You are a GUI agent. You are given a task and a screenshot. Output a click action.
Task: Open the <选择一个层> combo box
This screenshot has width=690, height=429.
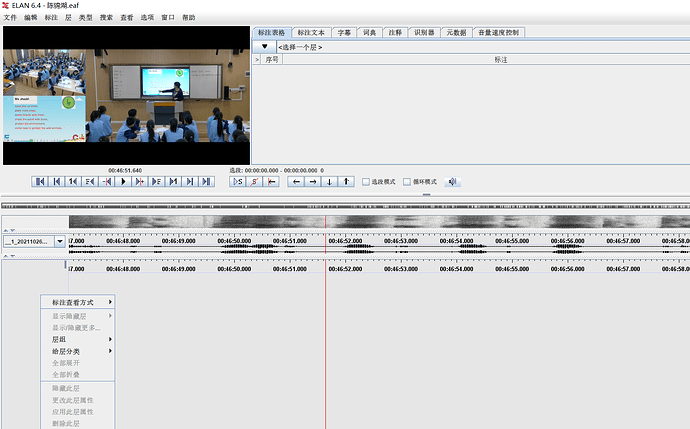(483, 47)
